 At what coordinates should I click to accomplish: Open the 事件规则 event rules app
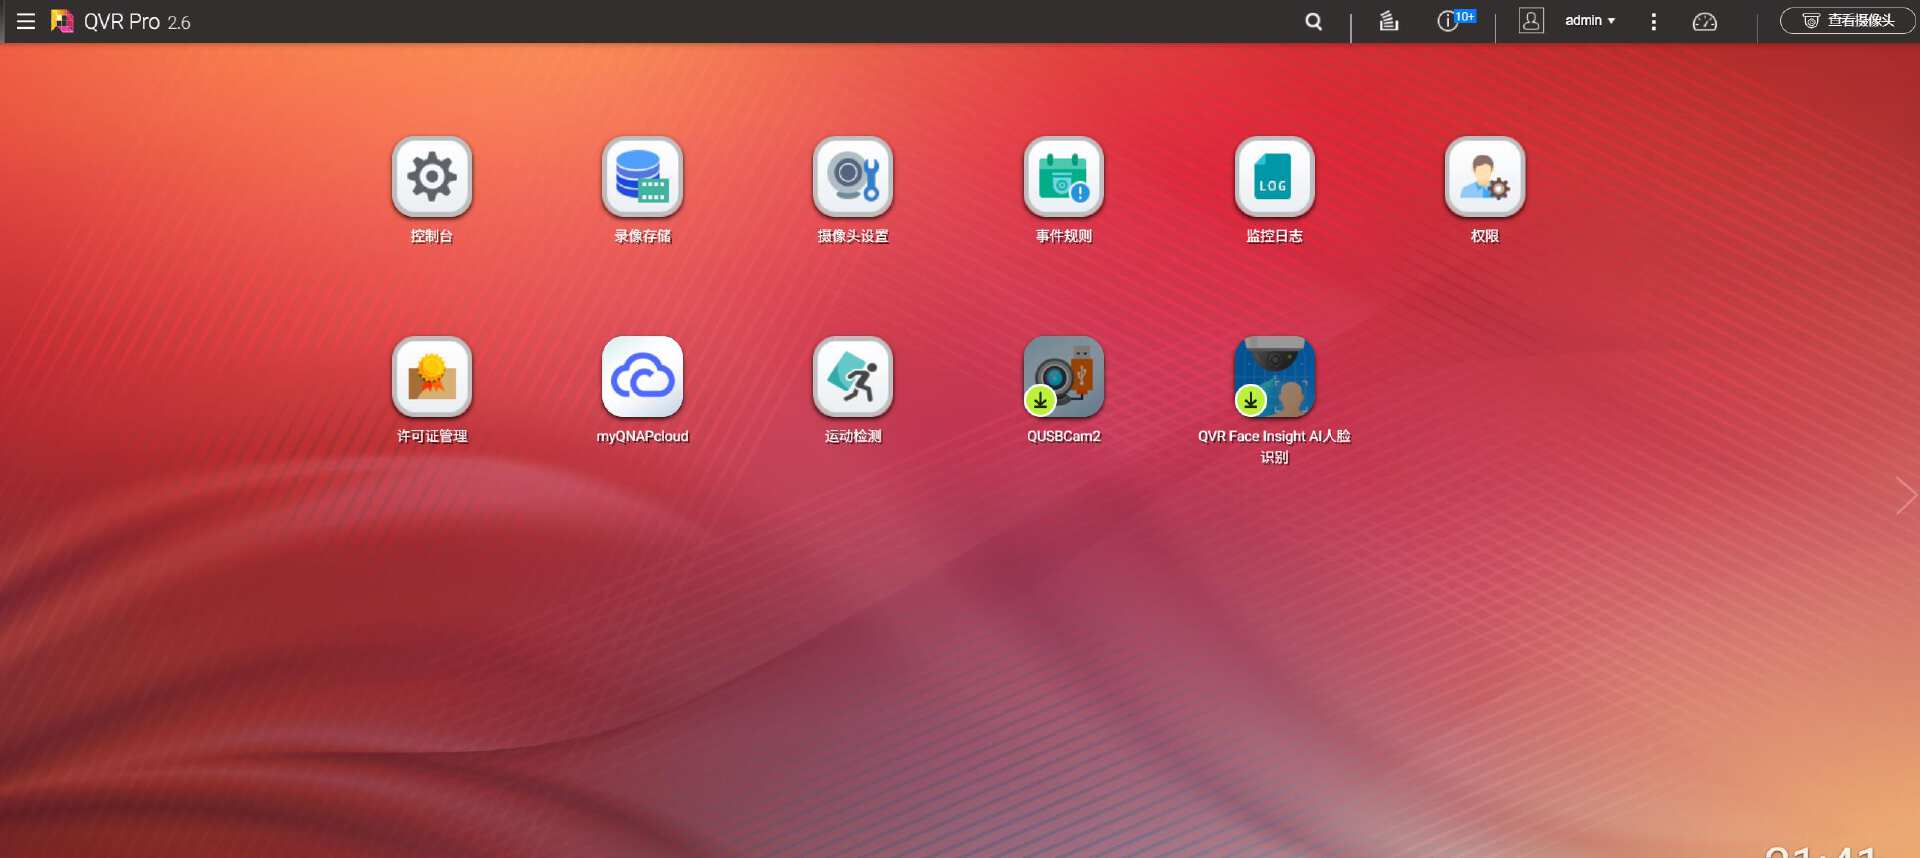pos(1064,177)
